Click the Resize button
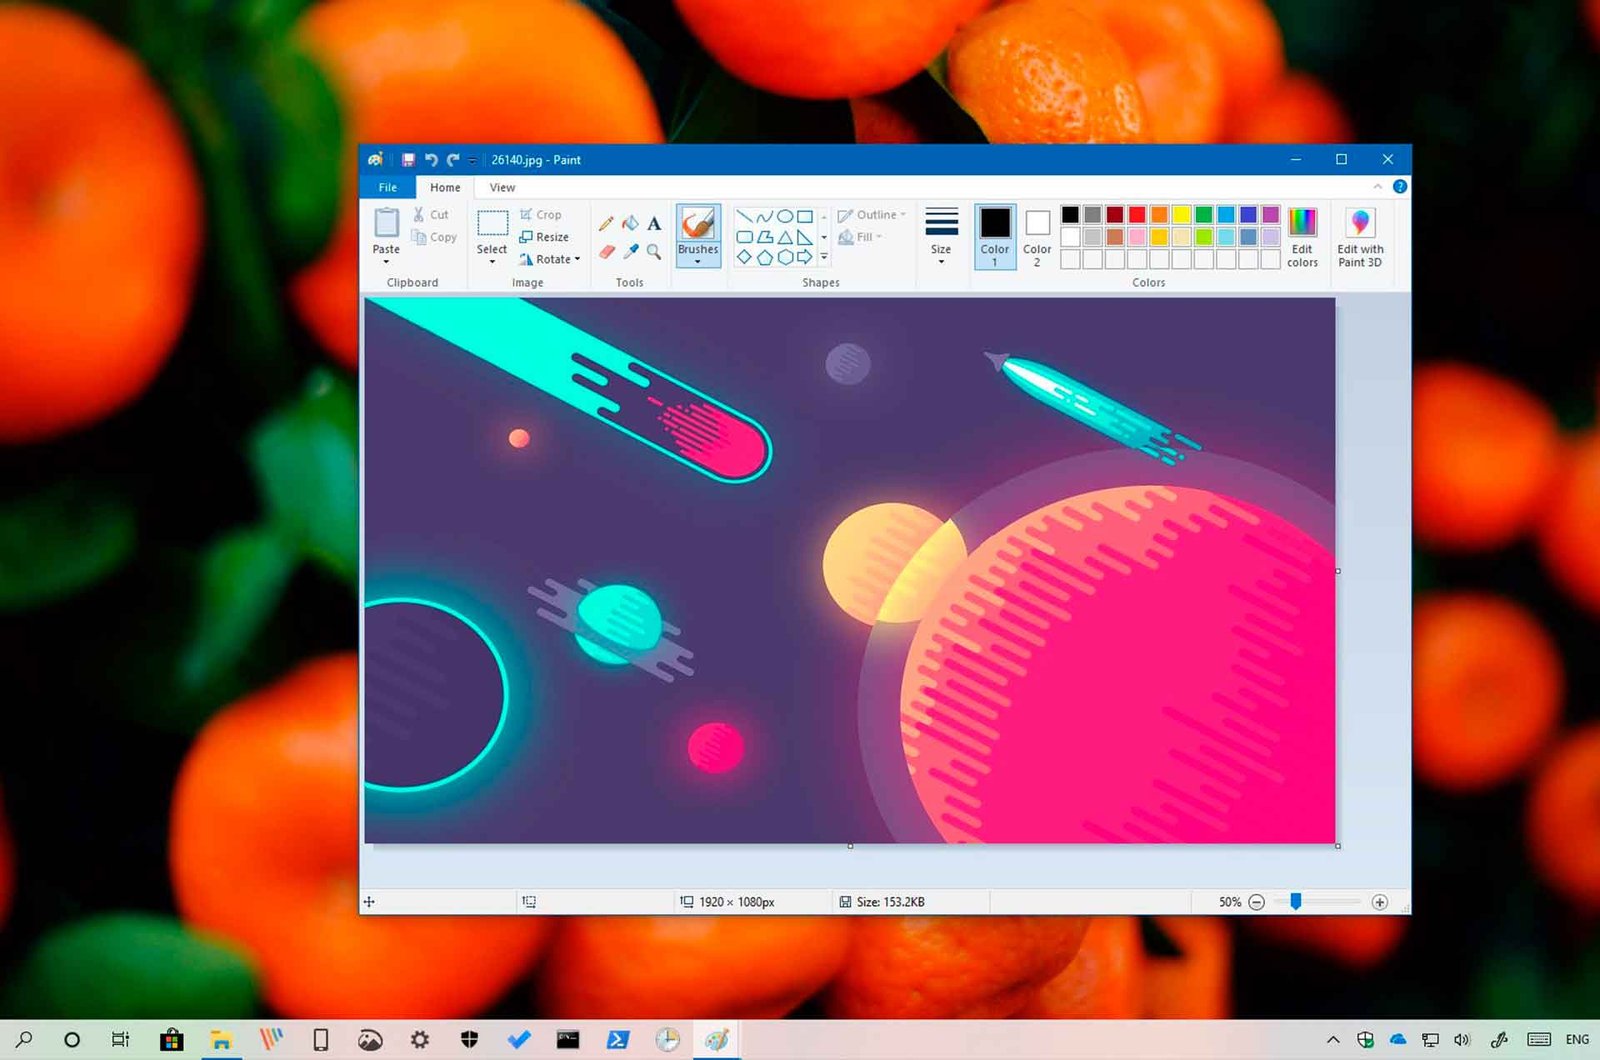 click(545, 237)
